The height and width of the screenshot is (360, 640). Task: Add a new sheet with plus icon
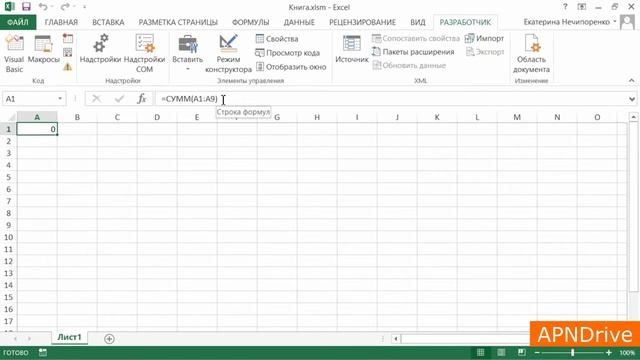(109, 338)
